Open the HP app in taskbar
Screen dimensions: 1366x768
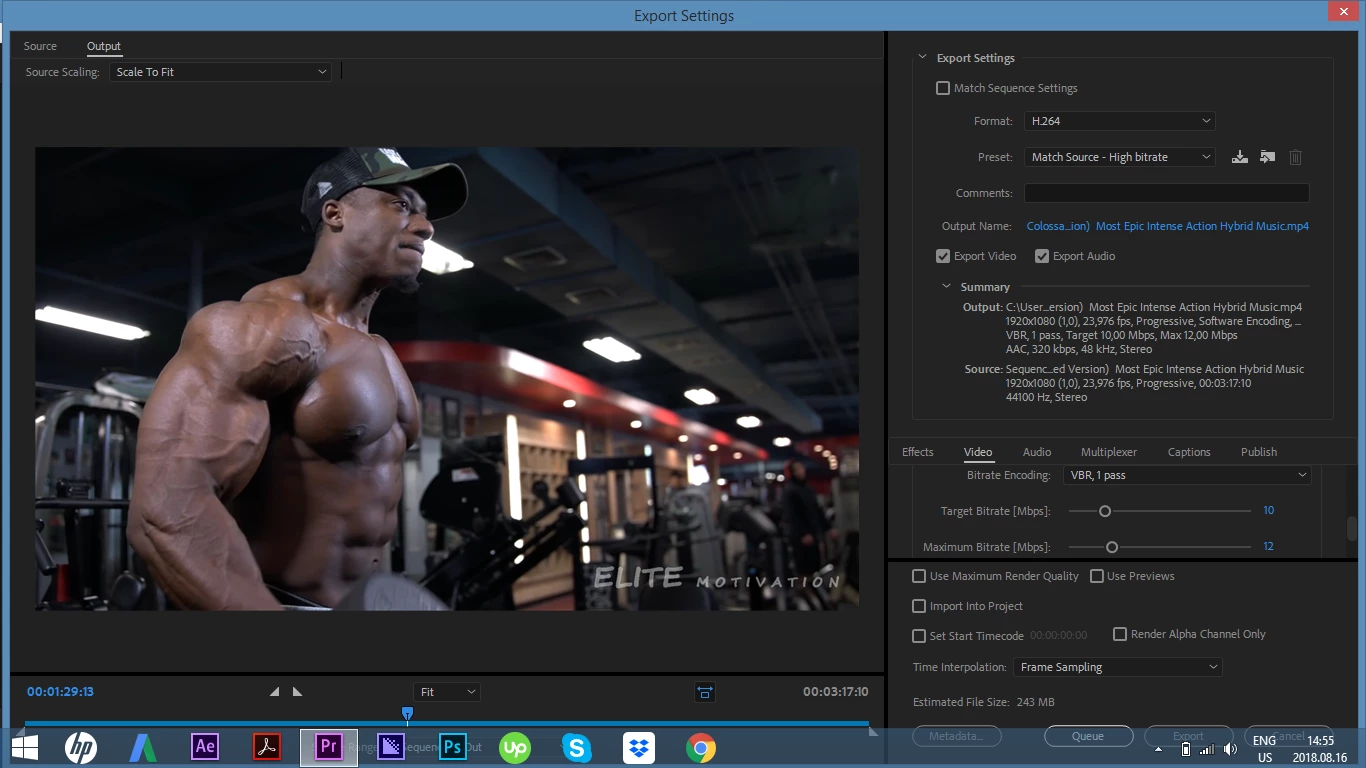tap(81, 747)
